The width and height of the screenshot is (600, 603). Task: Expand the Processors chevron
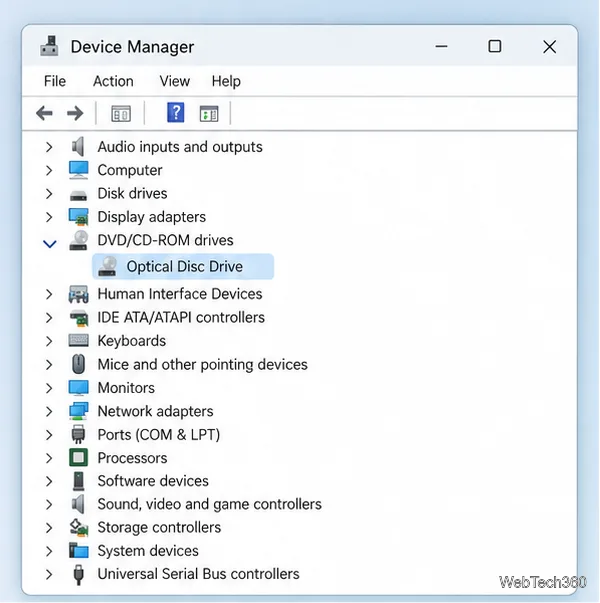pos(49,458)
